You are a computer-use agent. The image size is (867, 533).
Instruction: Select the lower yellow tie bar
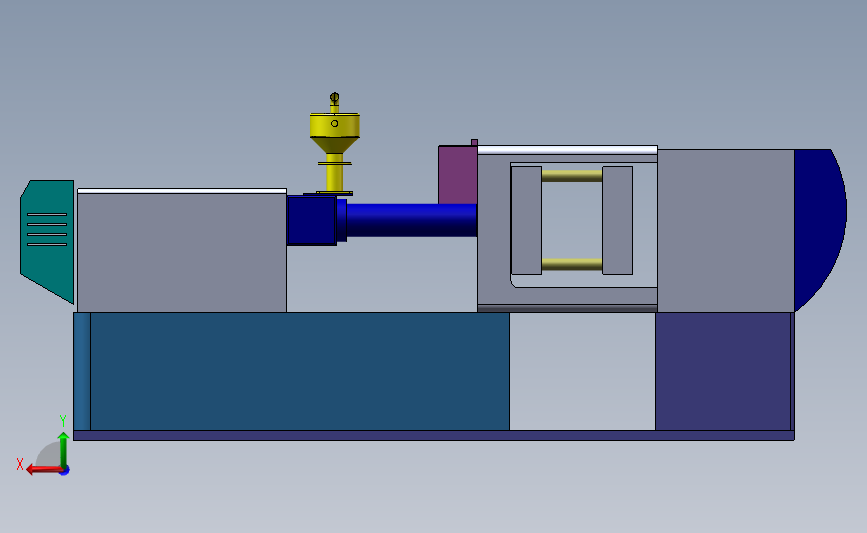click(572, 264)
